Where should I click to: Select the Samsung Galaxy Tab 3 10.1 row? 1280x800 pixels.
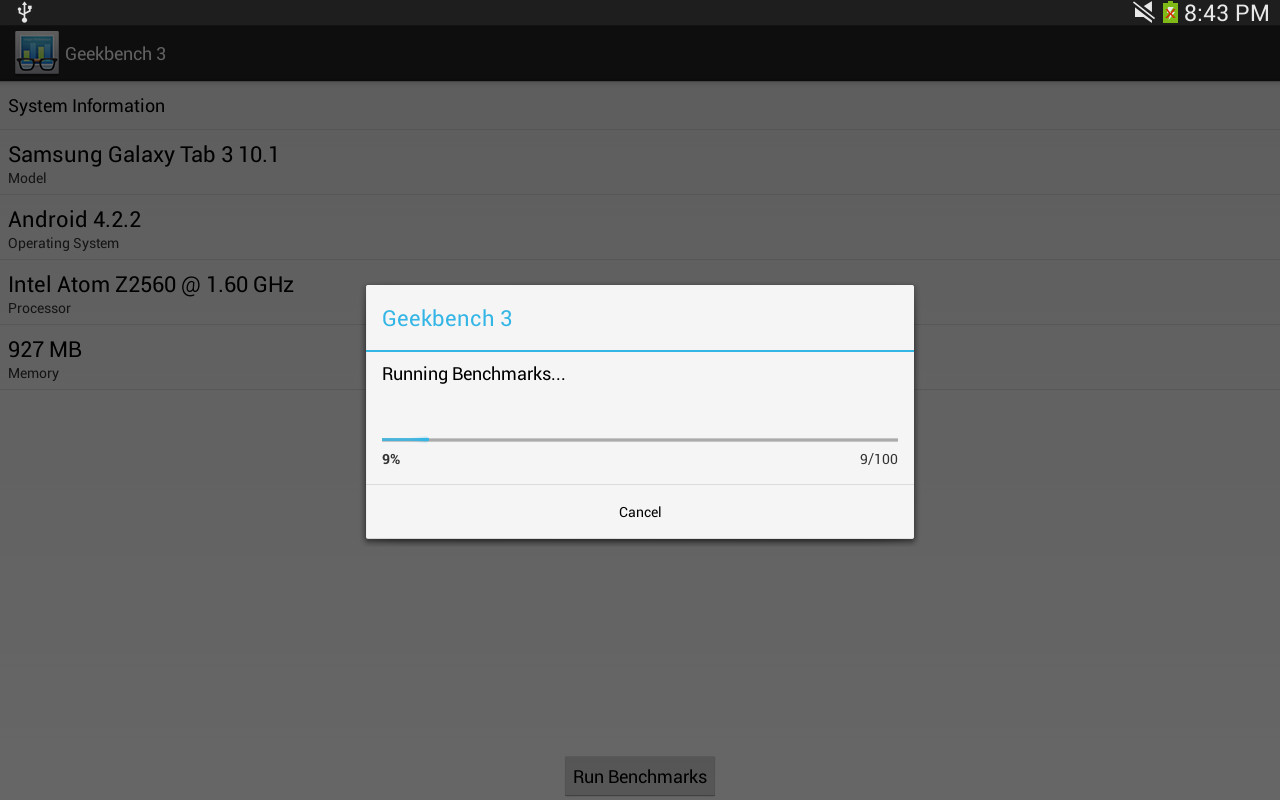point(640,163)
